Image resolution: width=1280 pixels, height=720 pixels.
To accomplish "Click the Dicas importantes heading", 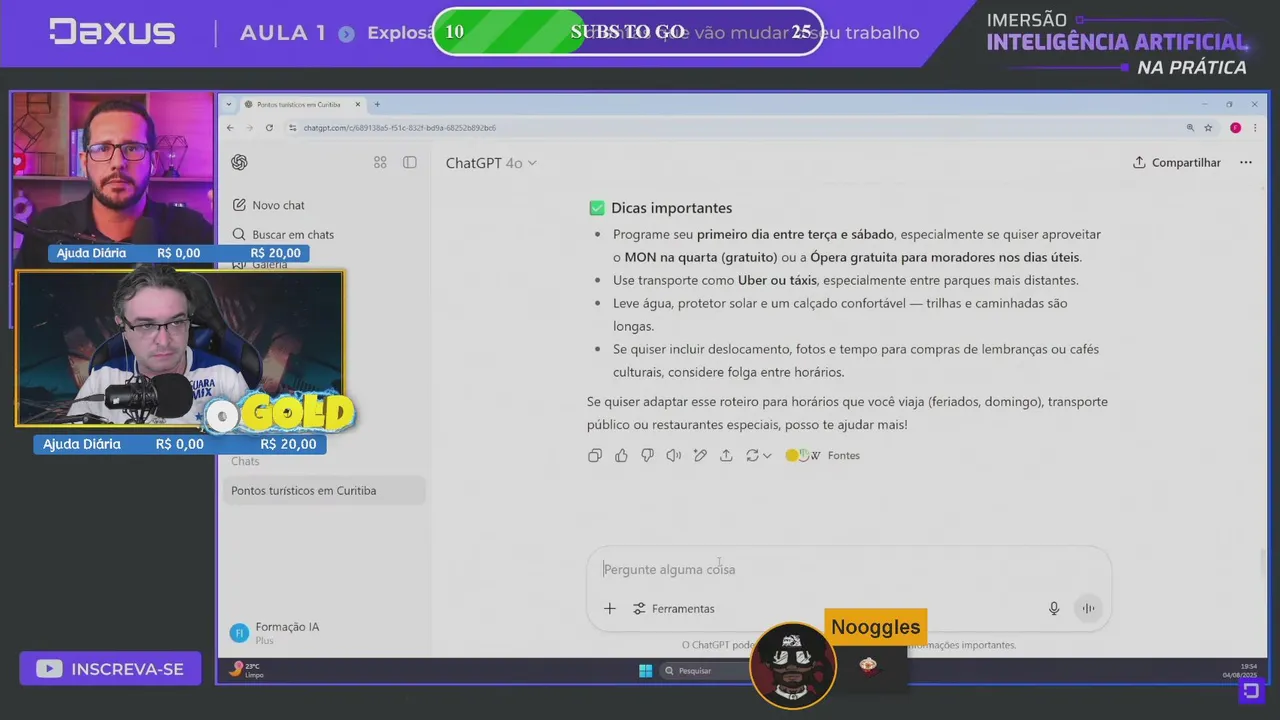I will click(x=671, y=208).
